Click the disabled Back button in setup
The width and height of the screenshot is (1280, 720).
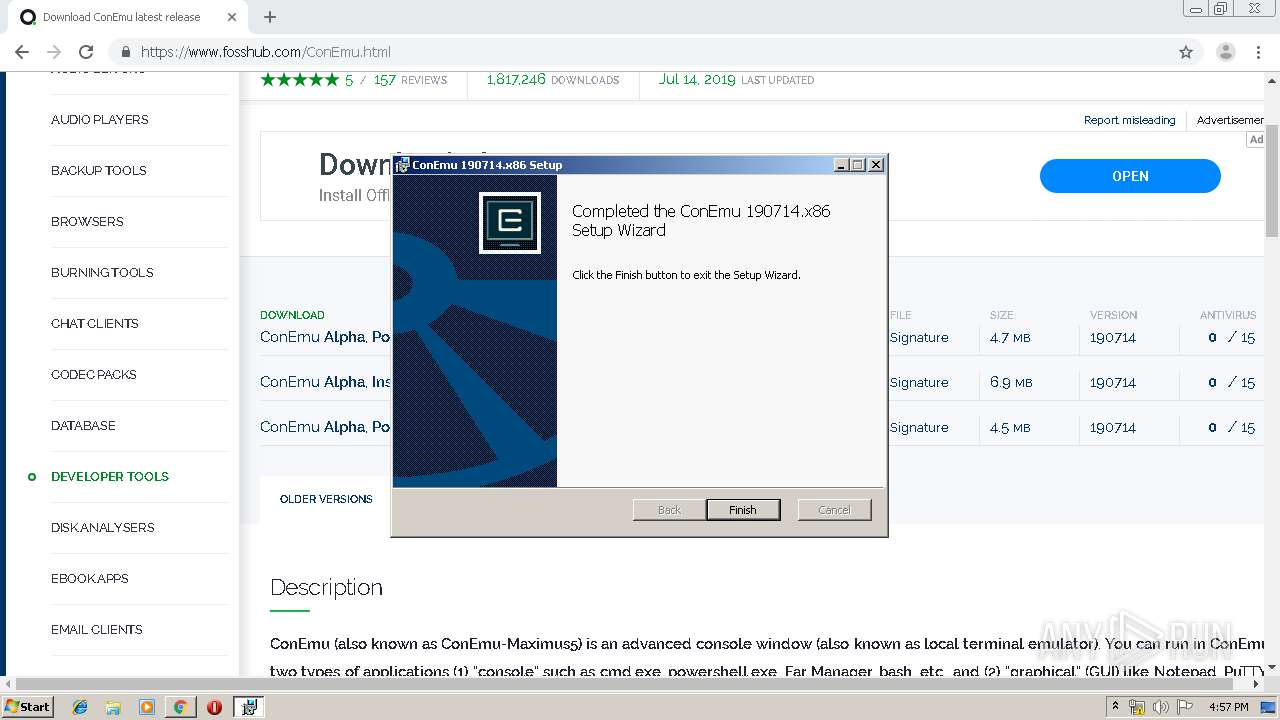pyautogui.click(x=669, y=510)
